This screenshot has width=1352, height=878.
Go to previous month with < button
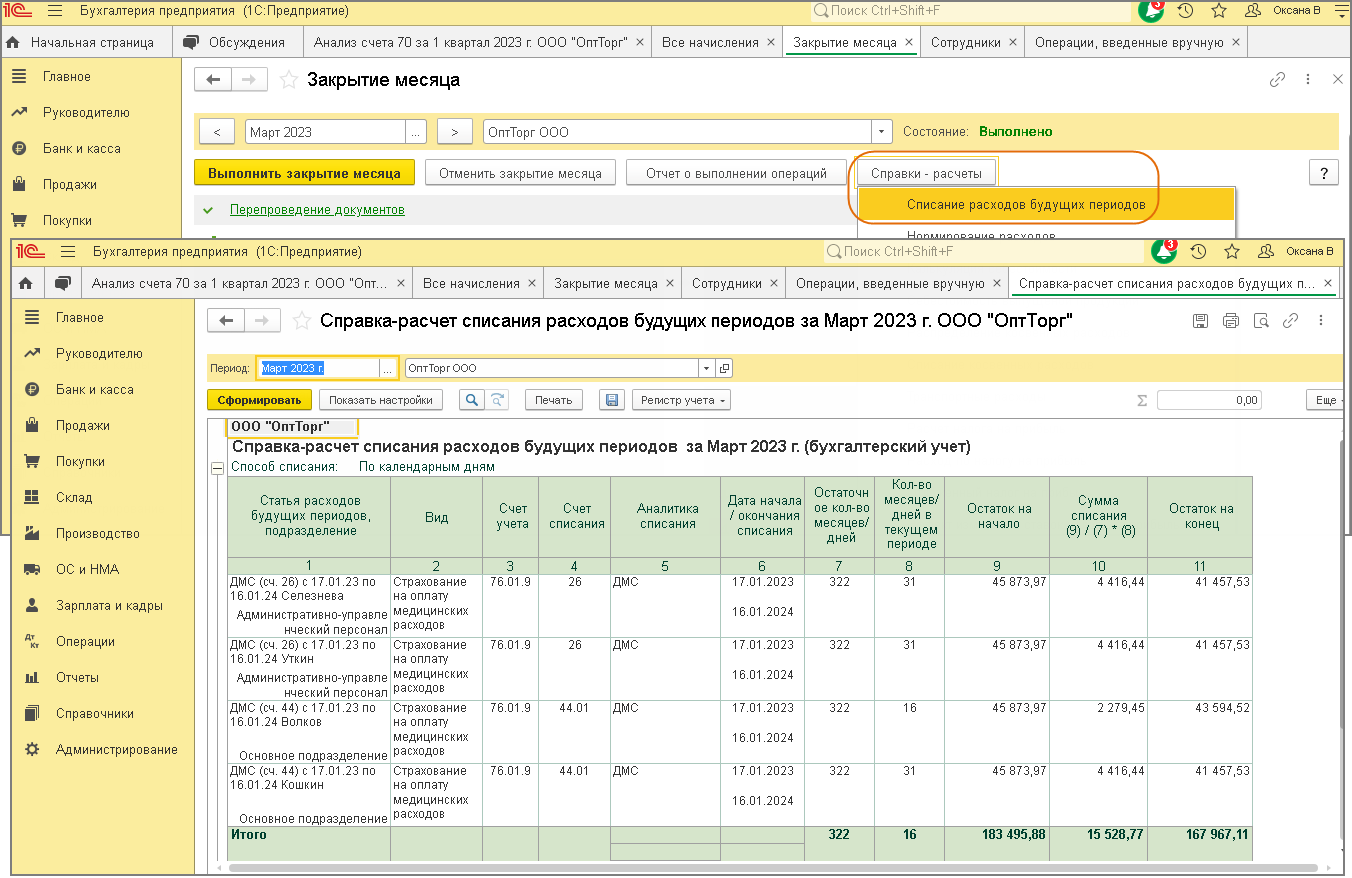[x=217, y=132]
